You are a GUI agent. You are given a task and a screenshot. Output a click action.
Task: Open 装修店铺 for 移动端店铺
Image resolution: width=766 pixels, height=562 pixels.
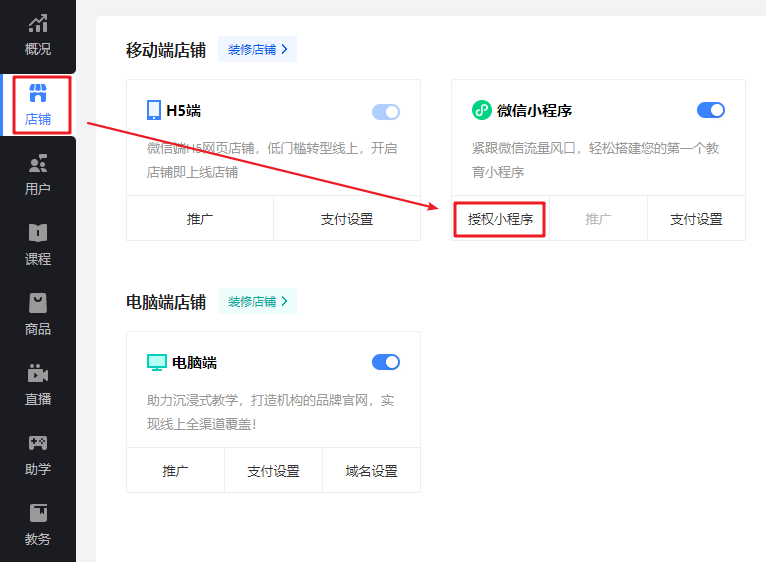pos(257,49)
